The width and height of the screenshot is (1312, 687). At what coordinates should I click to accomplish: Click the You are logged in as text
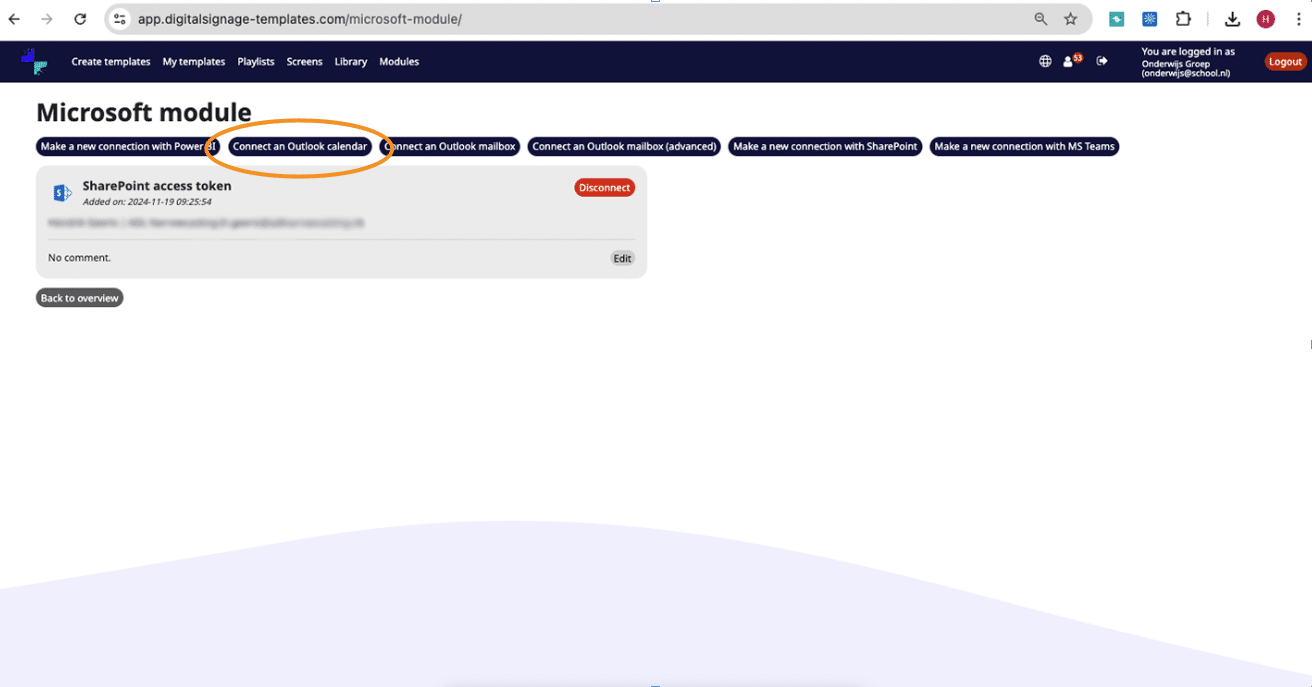click(x=1188, y=52)
